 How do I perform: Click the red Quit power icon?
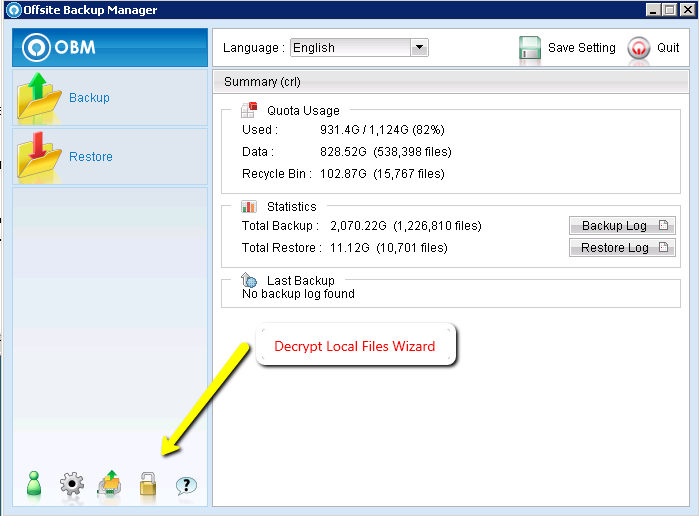click(639, 48)
